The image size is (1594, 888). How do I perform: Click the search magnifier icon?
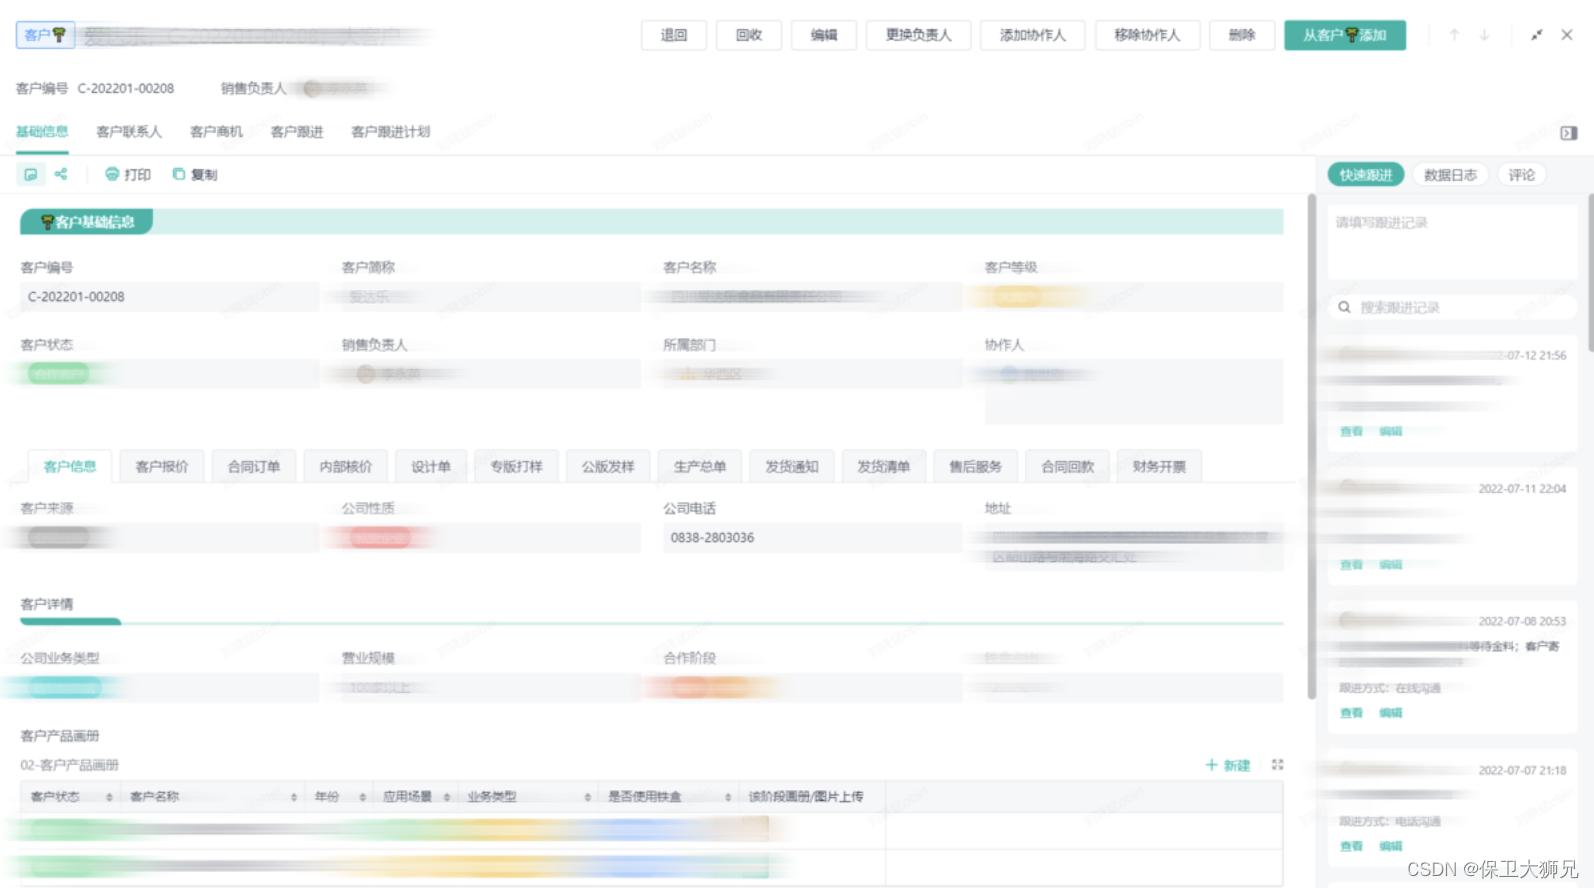(1345, 307)
